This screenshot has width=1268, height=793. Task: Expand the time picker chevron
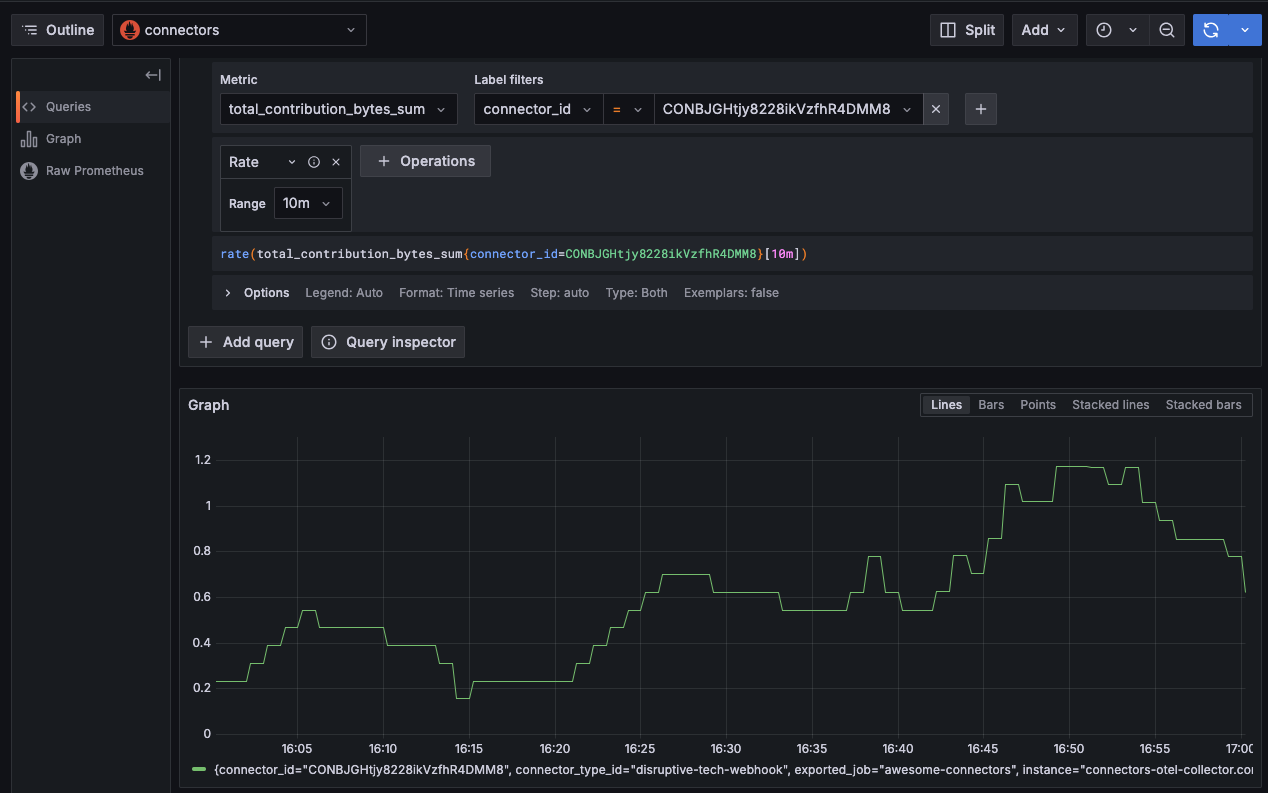coord(1133,30)
